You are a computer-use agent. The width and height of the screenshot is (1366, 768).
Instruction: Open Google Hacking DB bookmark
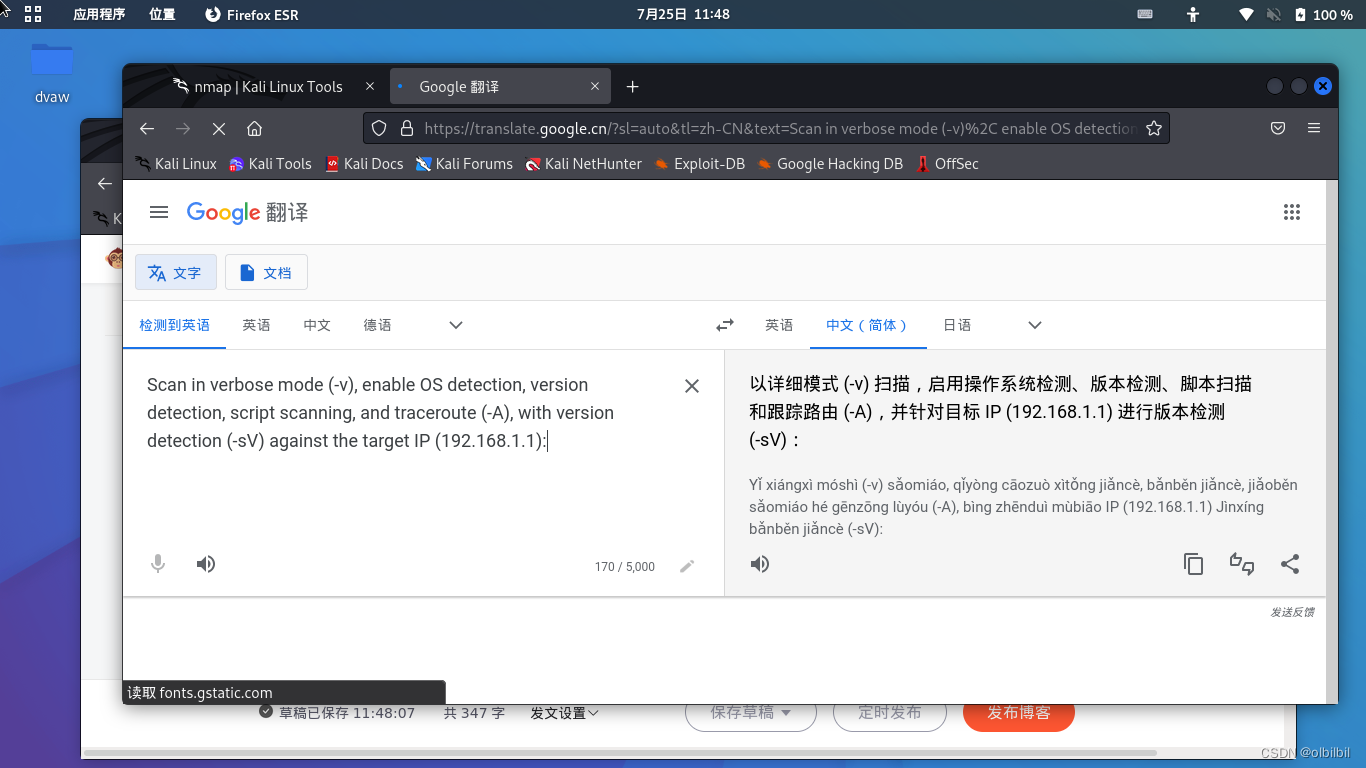click(x=830, y=164)
